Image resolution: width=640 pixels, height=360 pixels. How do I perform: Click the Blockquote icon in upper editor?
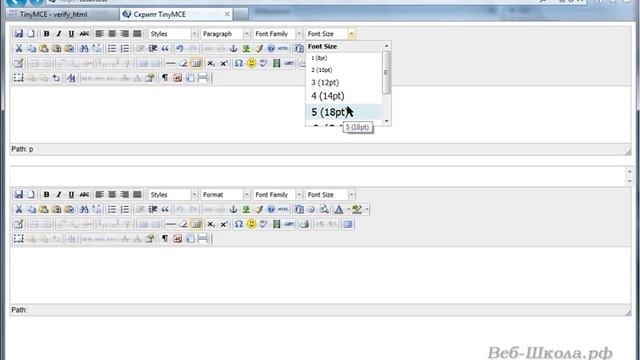tap(165, 49)
